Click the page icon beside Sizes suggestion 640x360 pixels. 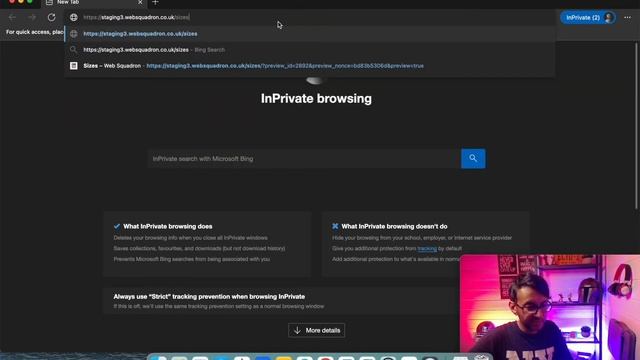(73, 66)
